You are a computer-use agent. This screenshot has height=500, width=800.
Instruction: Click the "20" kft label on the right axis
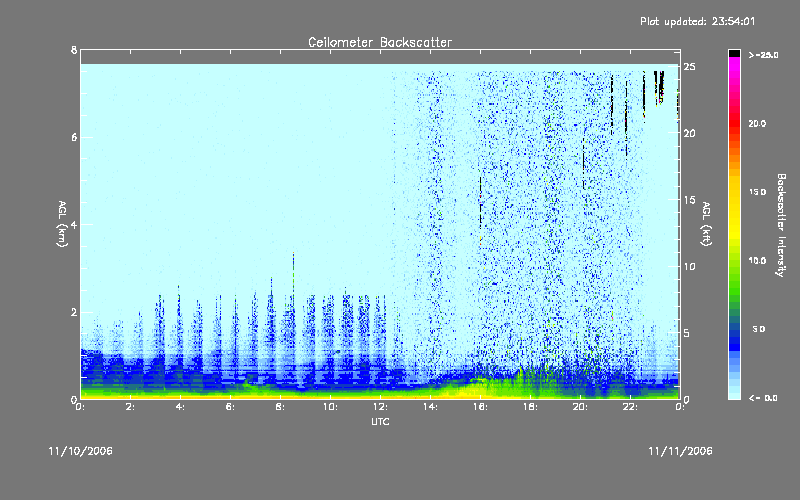click(689, 133)
